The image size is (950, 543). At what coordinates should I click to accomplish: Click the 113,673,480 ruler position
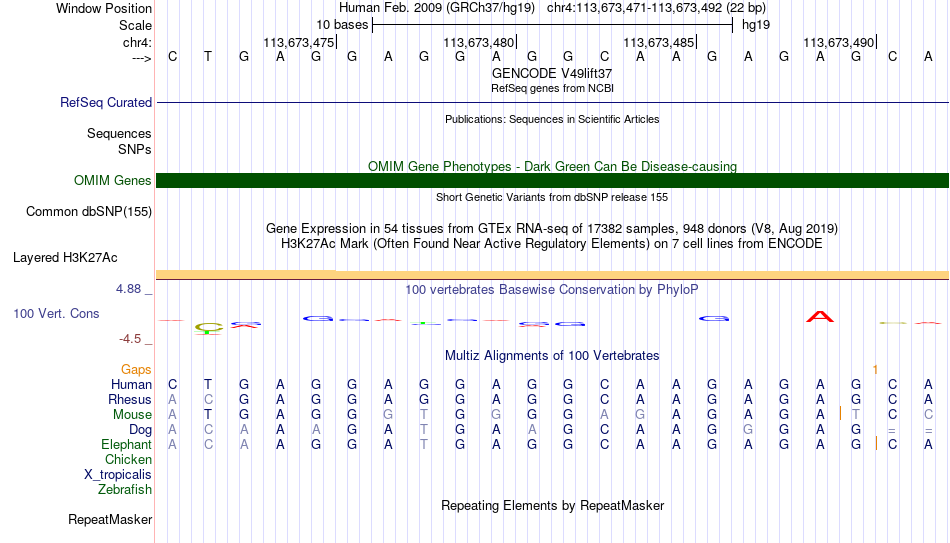click(479, 42)
